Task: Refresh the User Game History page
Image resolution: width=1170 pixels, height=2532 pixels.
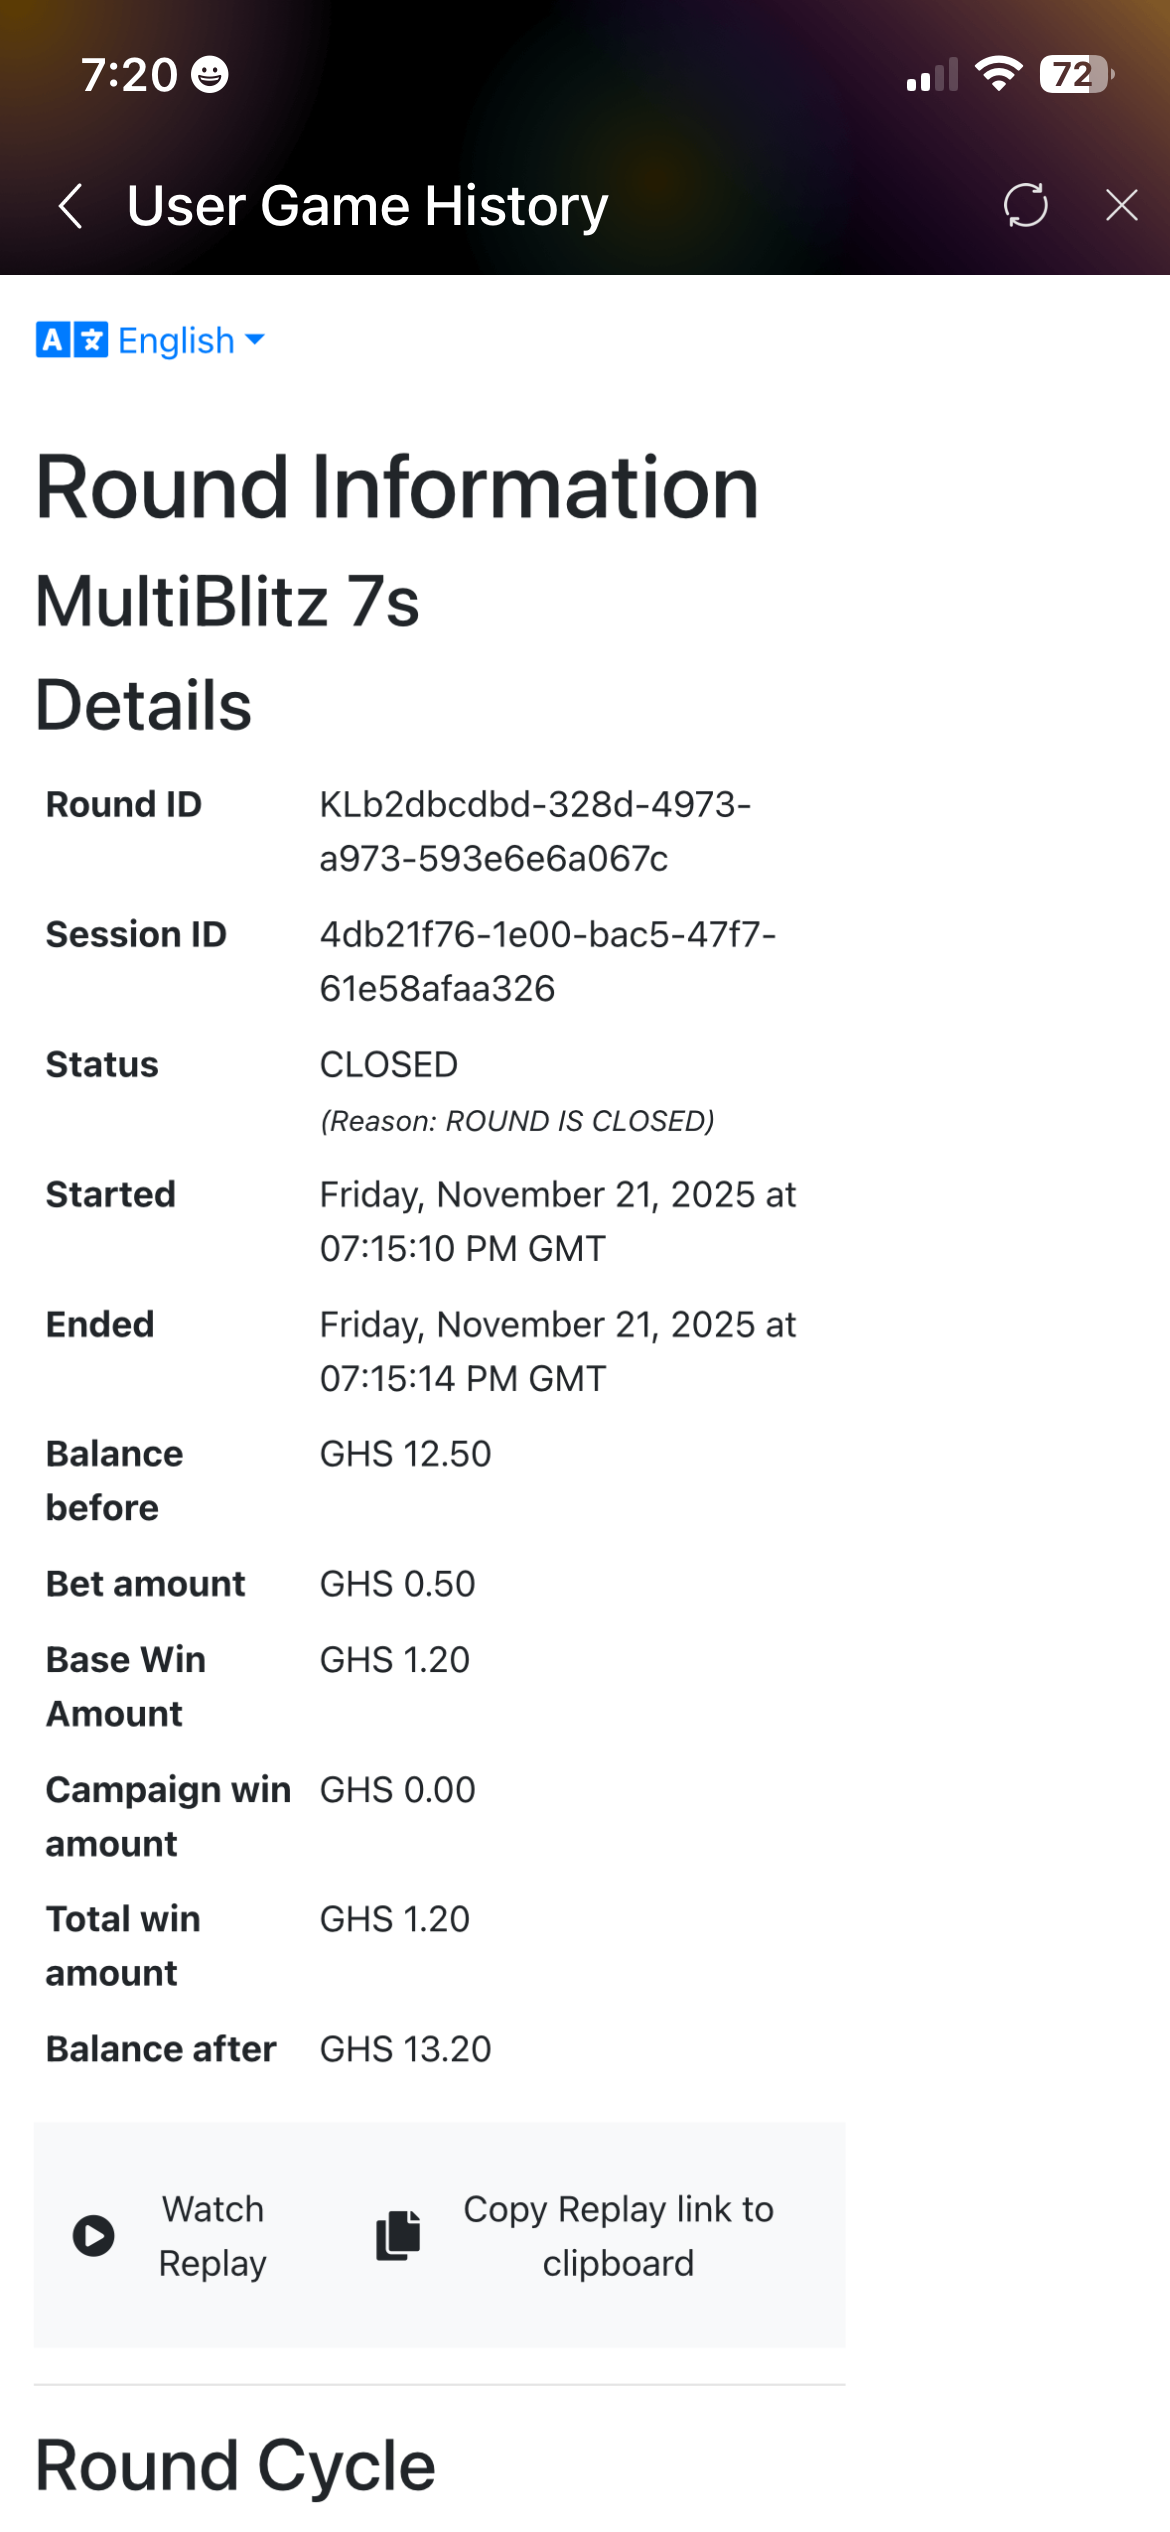Action: tap(1025, 205)
